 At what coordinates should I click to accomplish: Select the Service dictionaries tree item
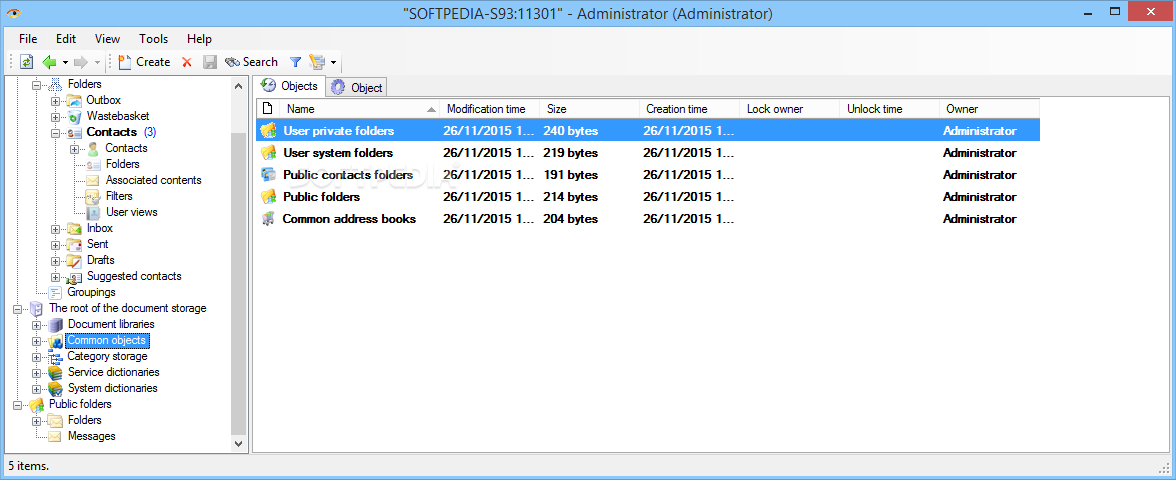click(x=113, y=372)
